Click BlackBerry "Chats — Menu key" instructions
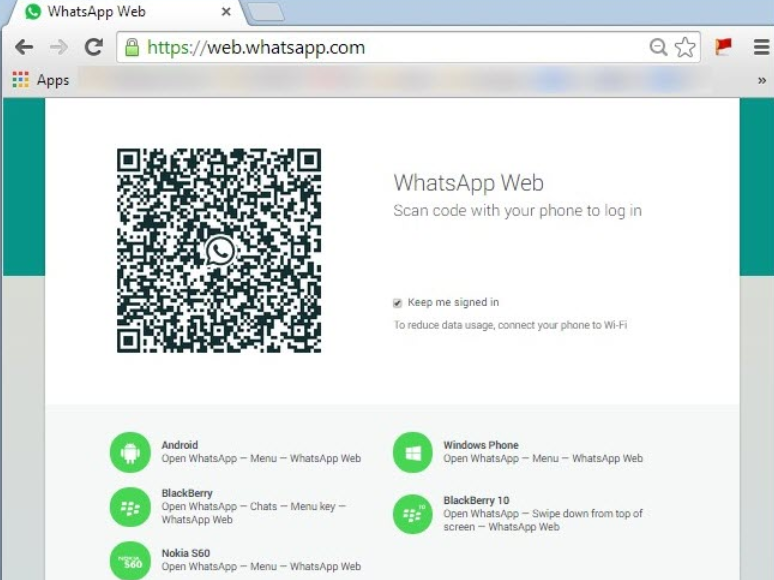774x580 pixels. (x=254, y=513)
